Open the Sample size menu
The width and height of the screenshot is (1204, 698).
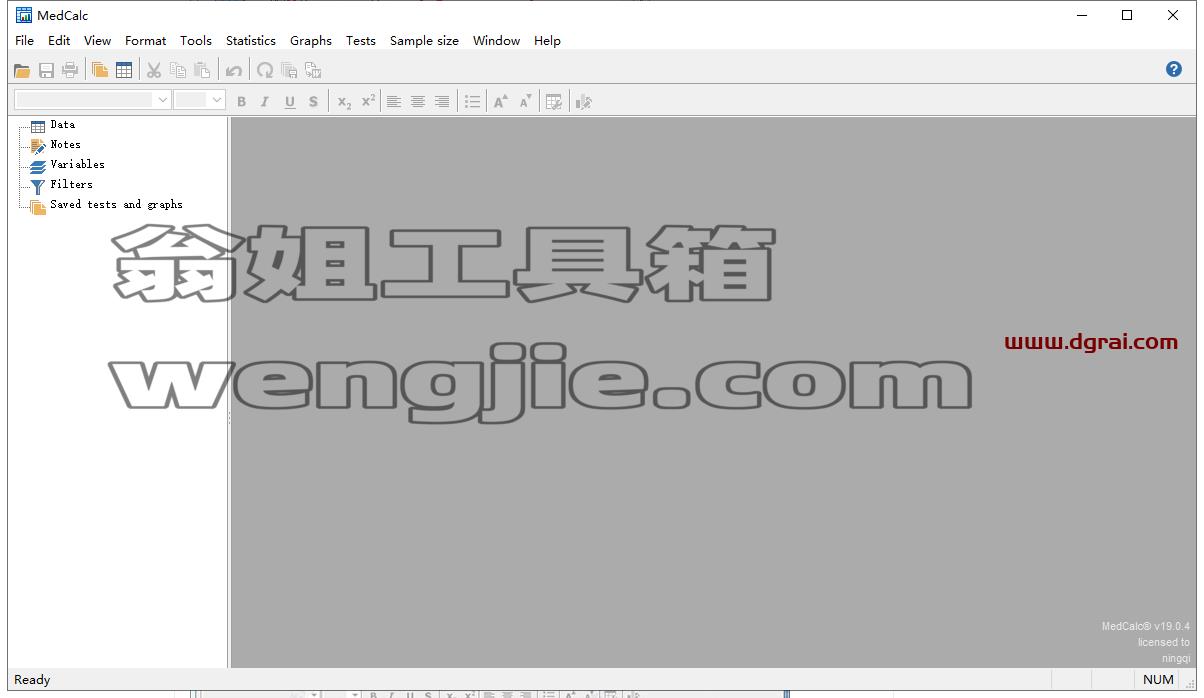tap(425, 41)
